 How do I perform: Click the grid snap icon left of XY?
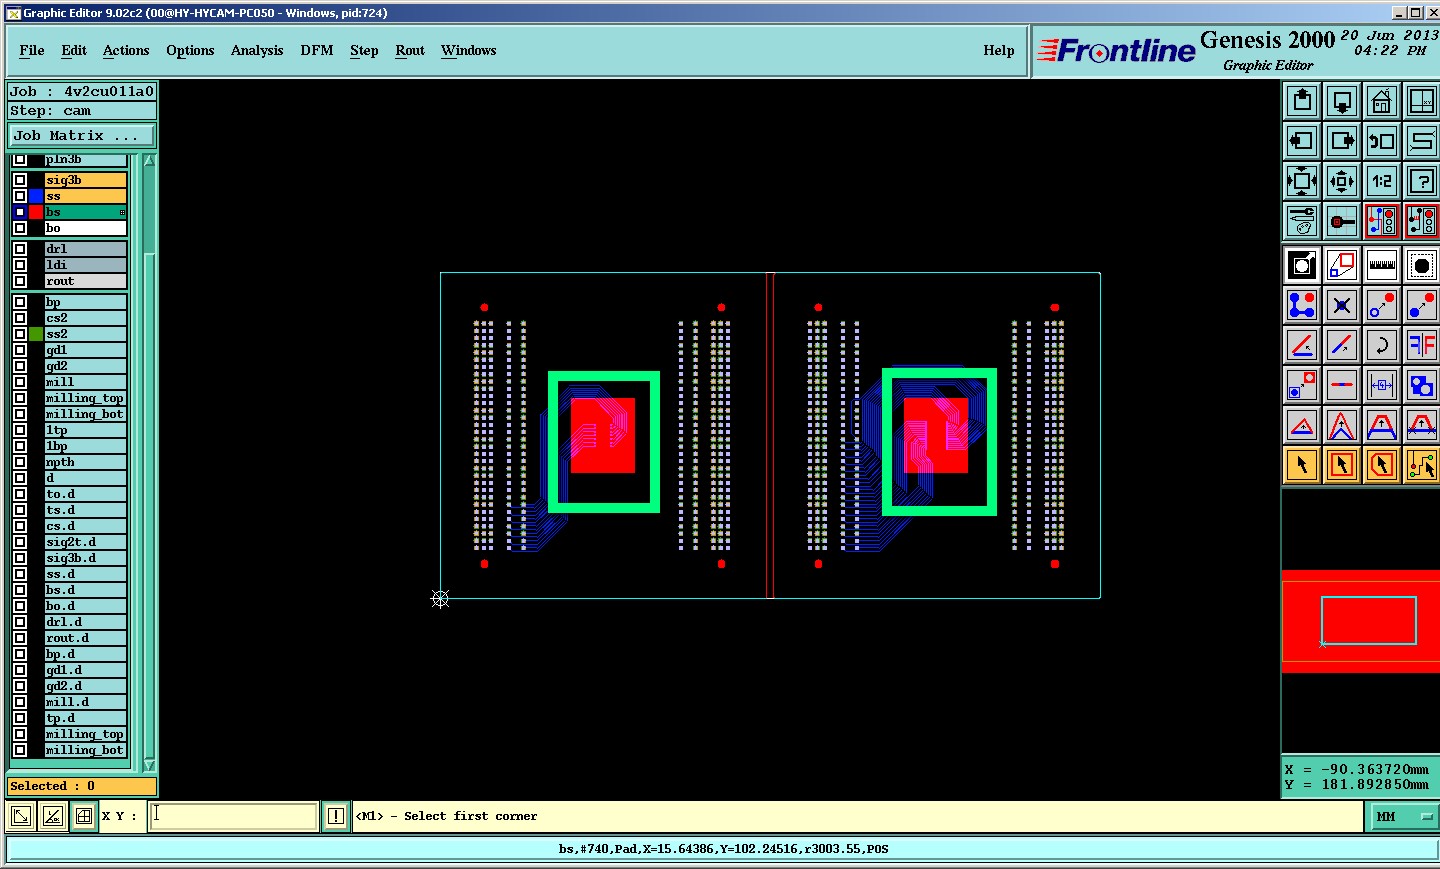pyautogui.click(x=84, y=816)
